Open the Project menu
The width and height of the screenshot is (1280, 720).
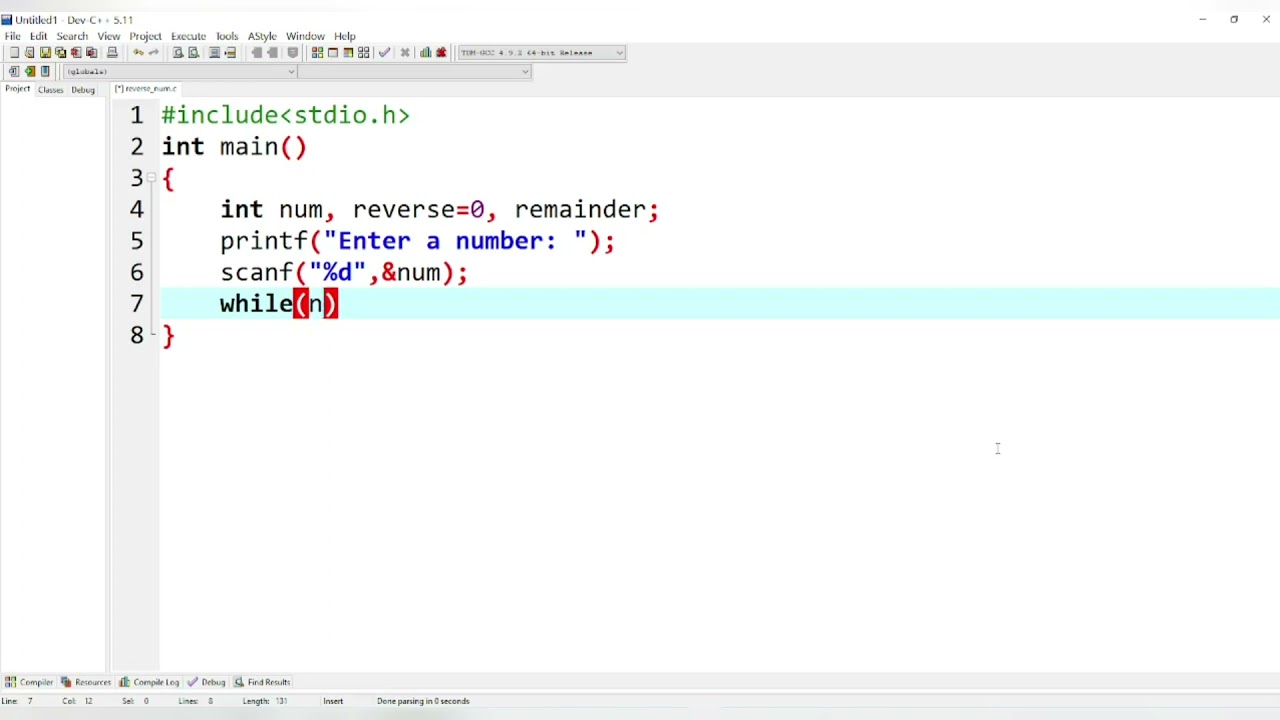pyautogui.click(x=145, y=36)
